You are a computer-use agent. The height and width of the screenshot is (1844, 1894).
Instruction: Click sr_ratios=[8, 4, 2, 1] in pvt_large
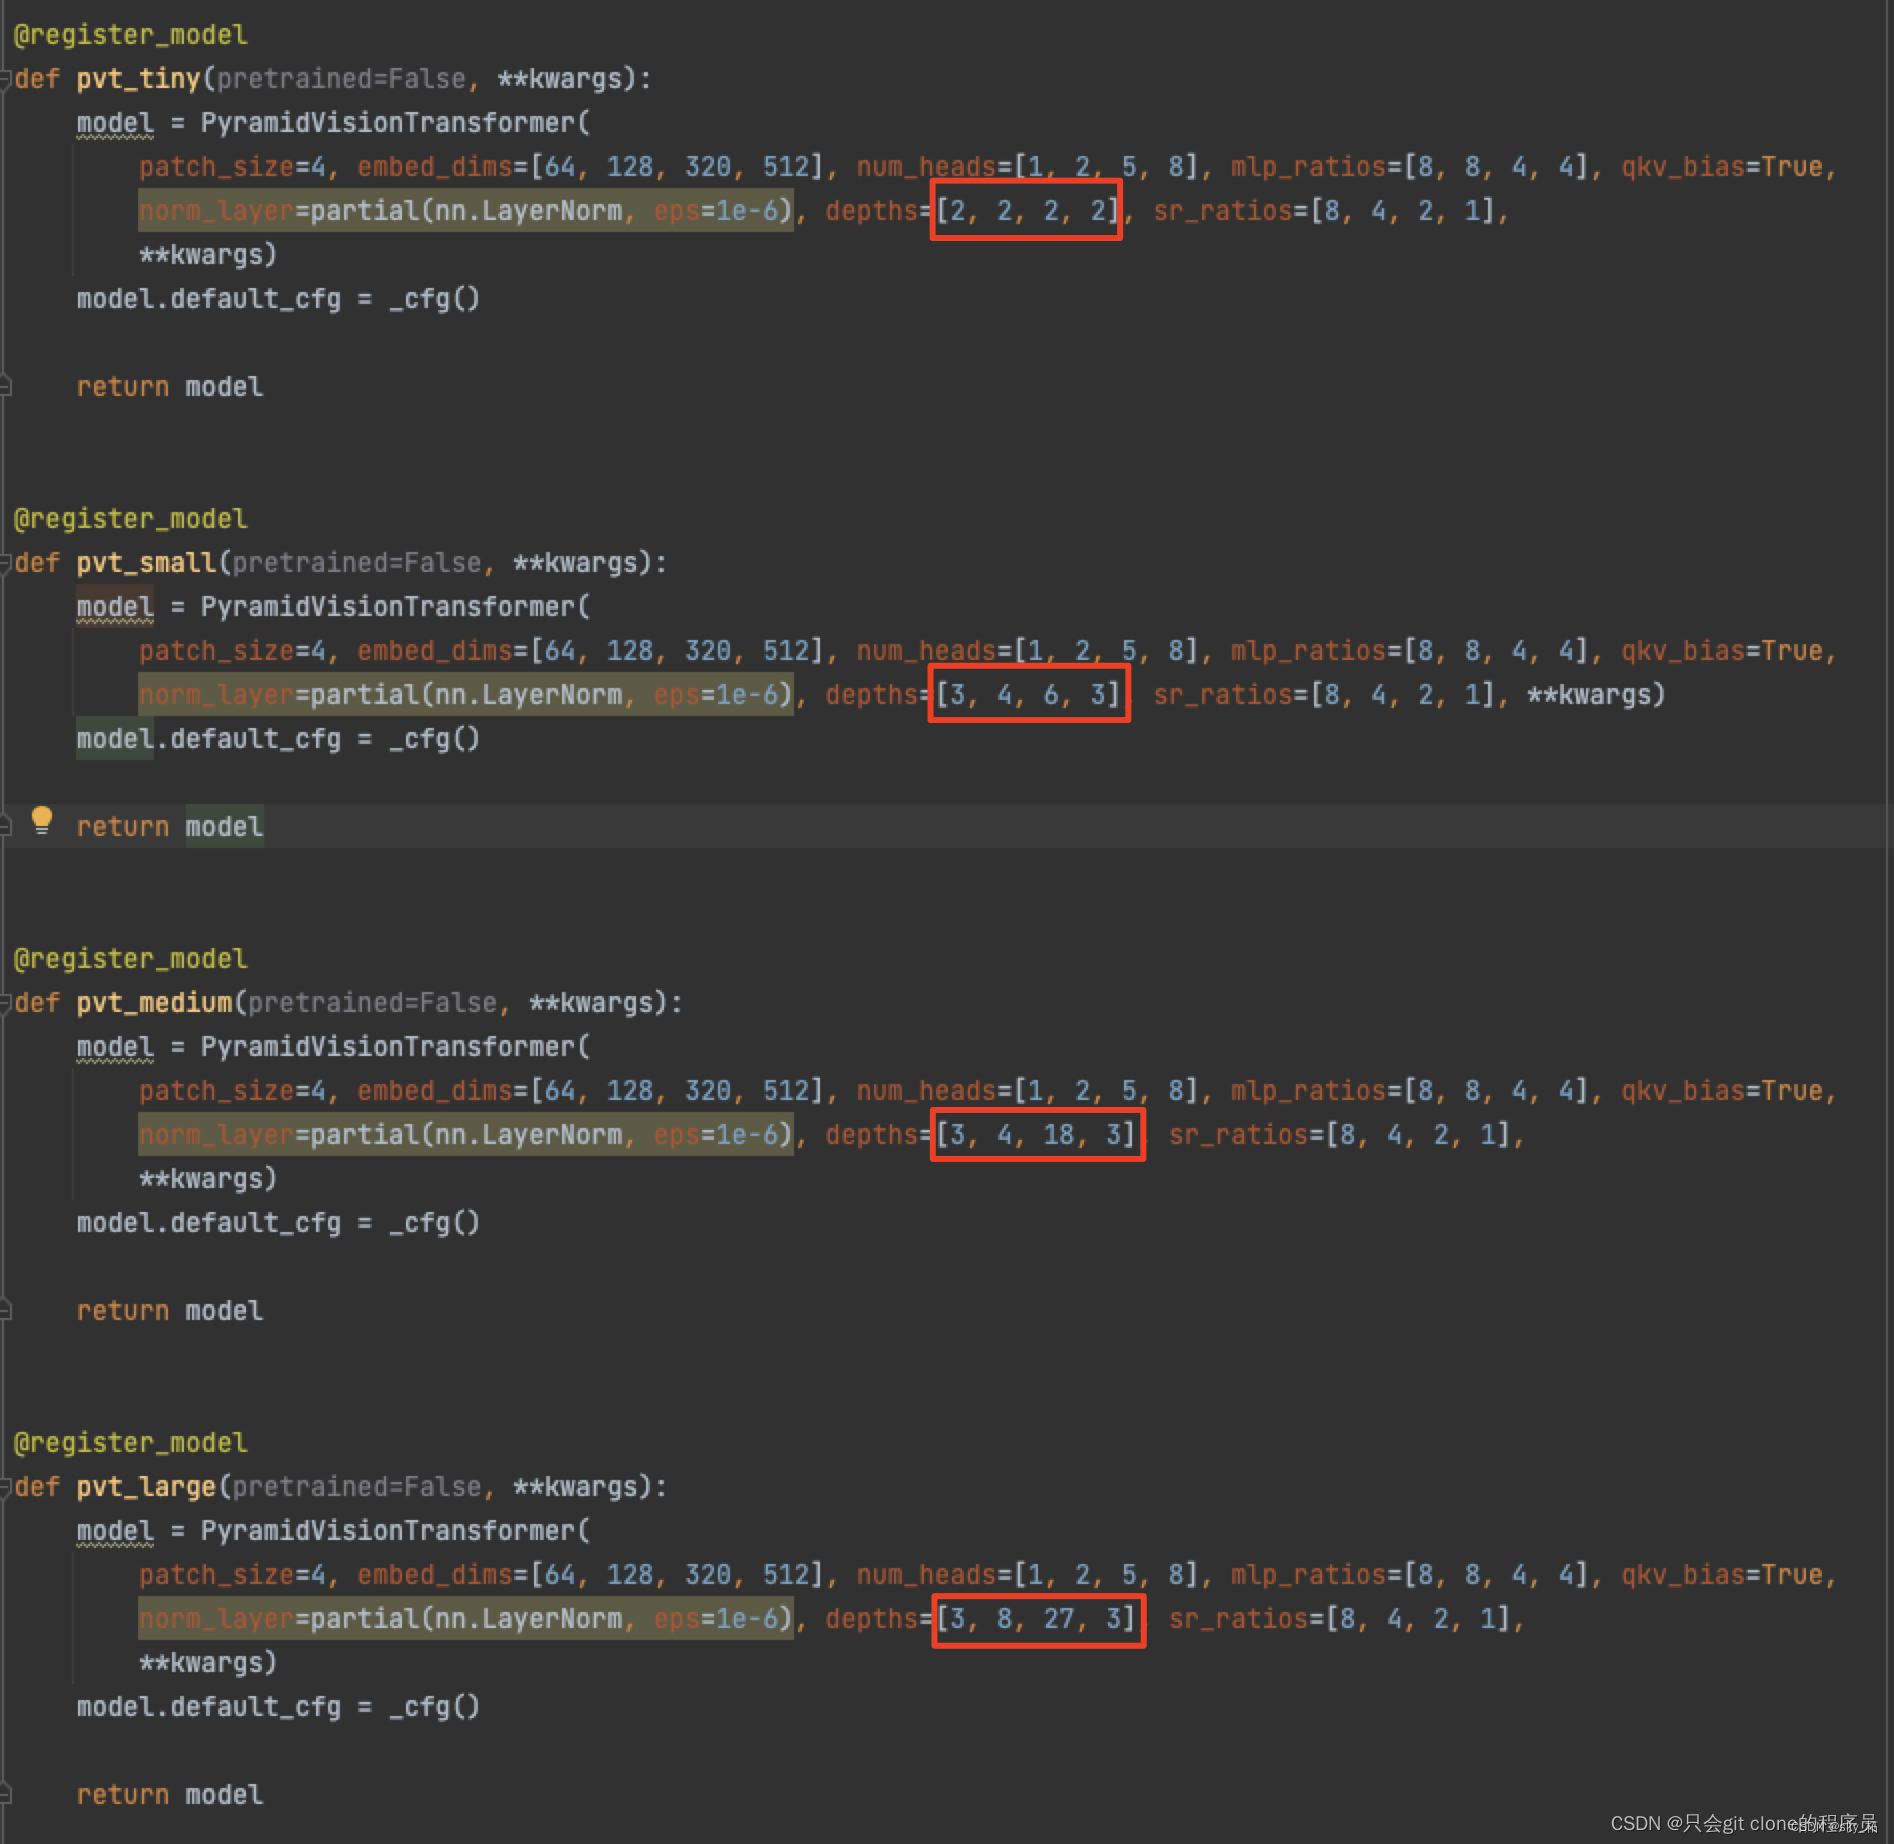(1340, 1619)
